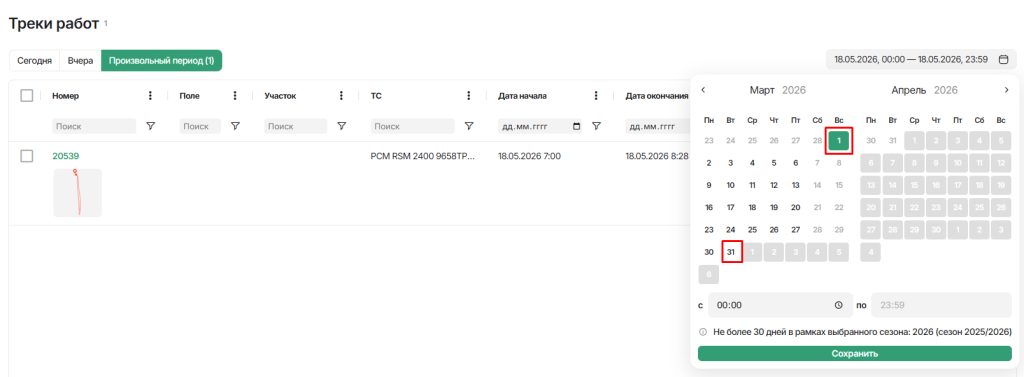The image size is (1024, 377).
Task: Click Дата начала column header
Action: click(522, 96)
